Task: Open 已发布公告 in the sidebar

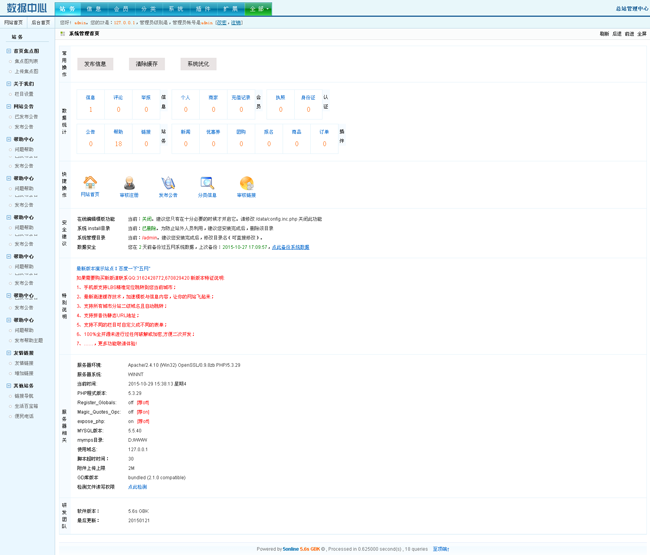Action: pyautogui.click(x=26, y=116)
